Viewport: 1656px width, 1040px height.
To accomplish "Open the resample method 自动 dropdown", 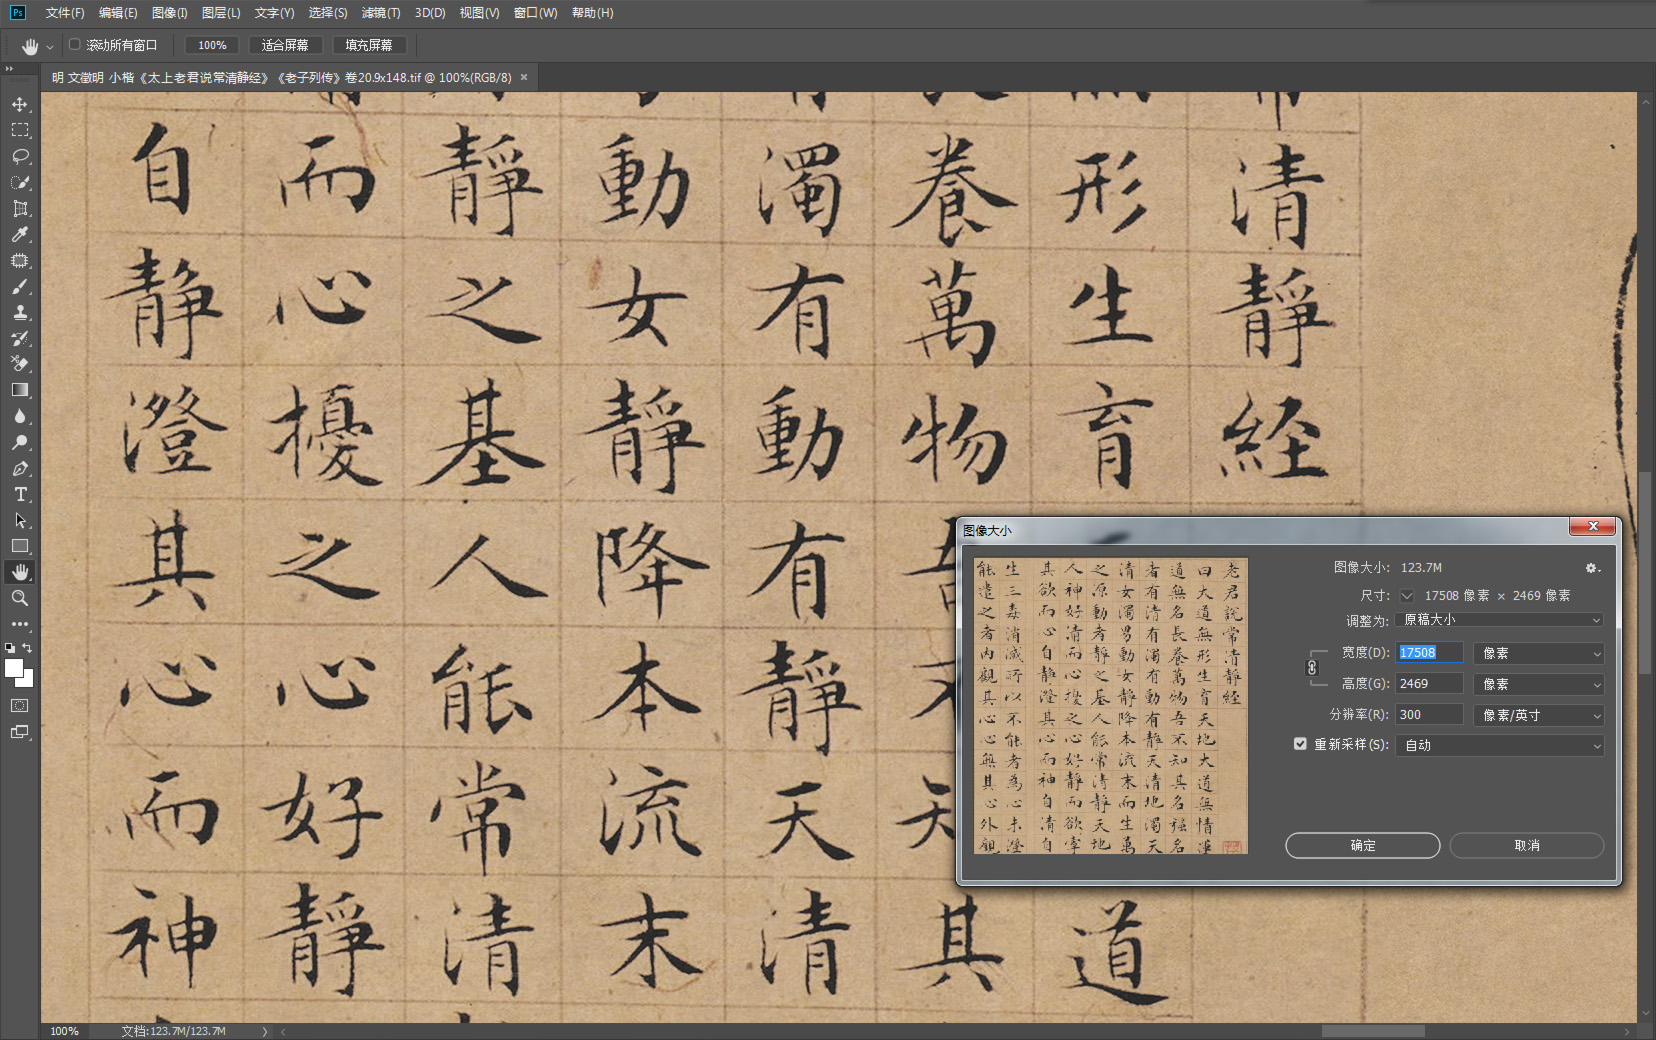I will [x=1500, y=745].
